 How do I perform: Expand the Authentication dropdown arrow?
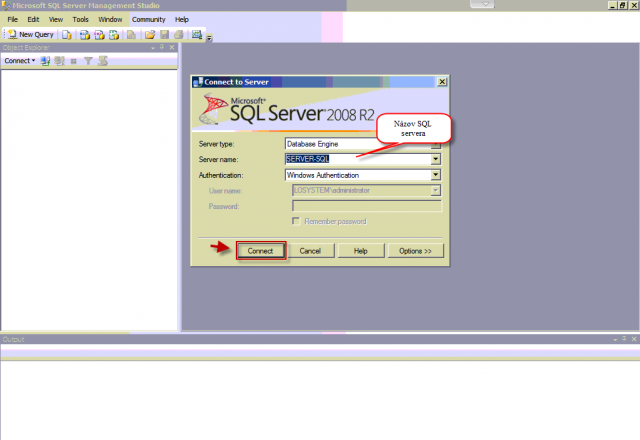point(436,175)
